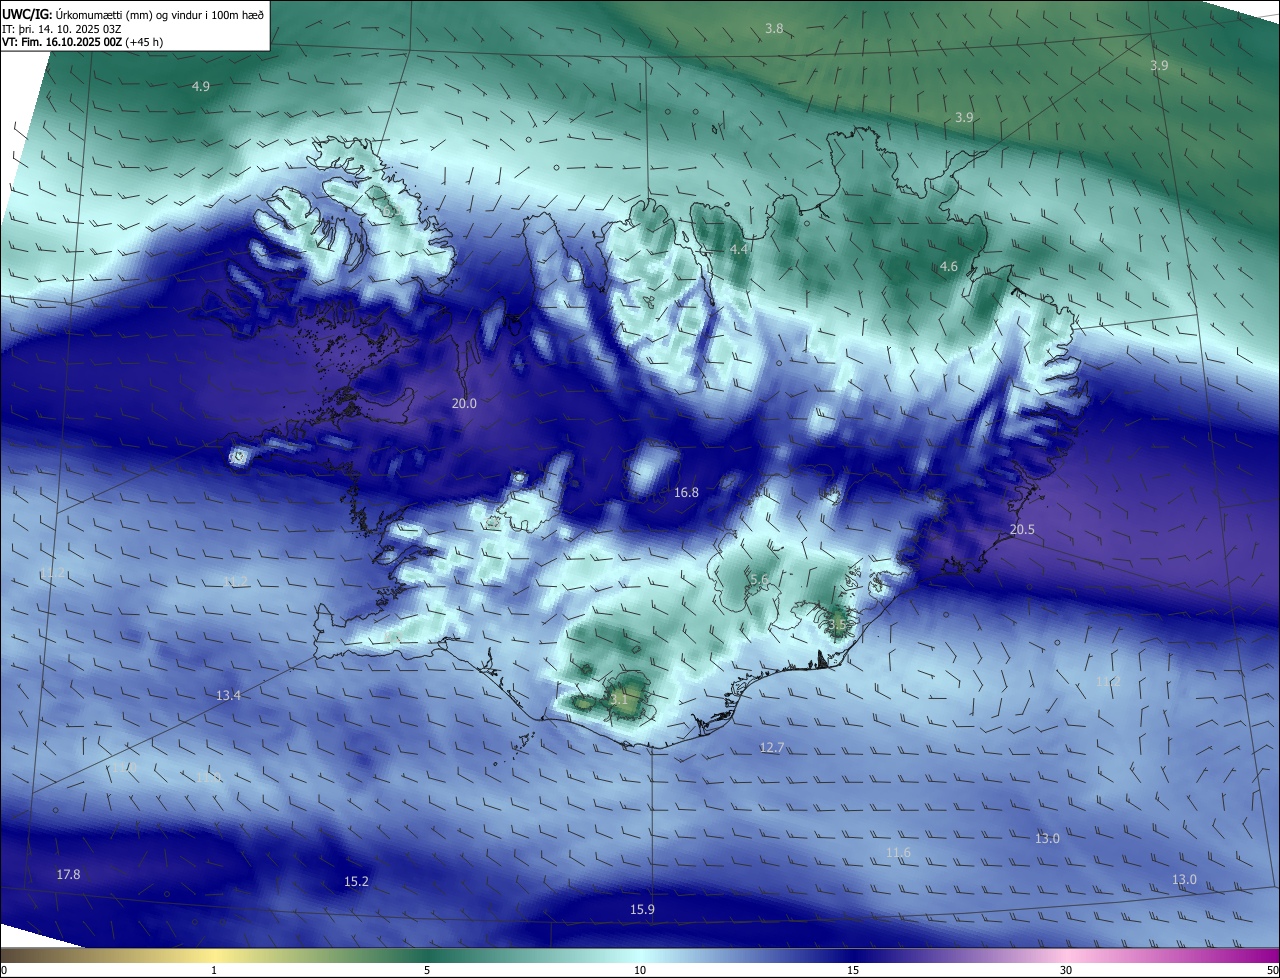
Task: Click the 13.4 value in the southwest sea
Action: tap(229, 695)
